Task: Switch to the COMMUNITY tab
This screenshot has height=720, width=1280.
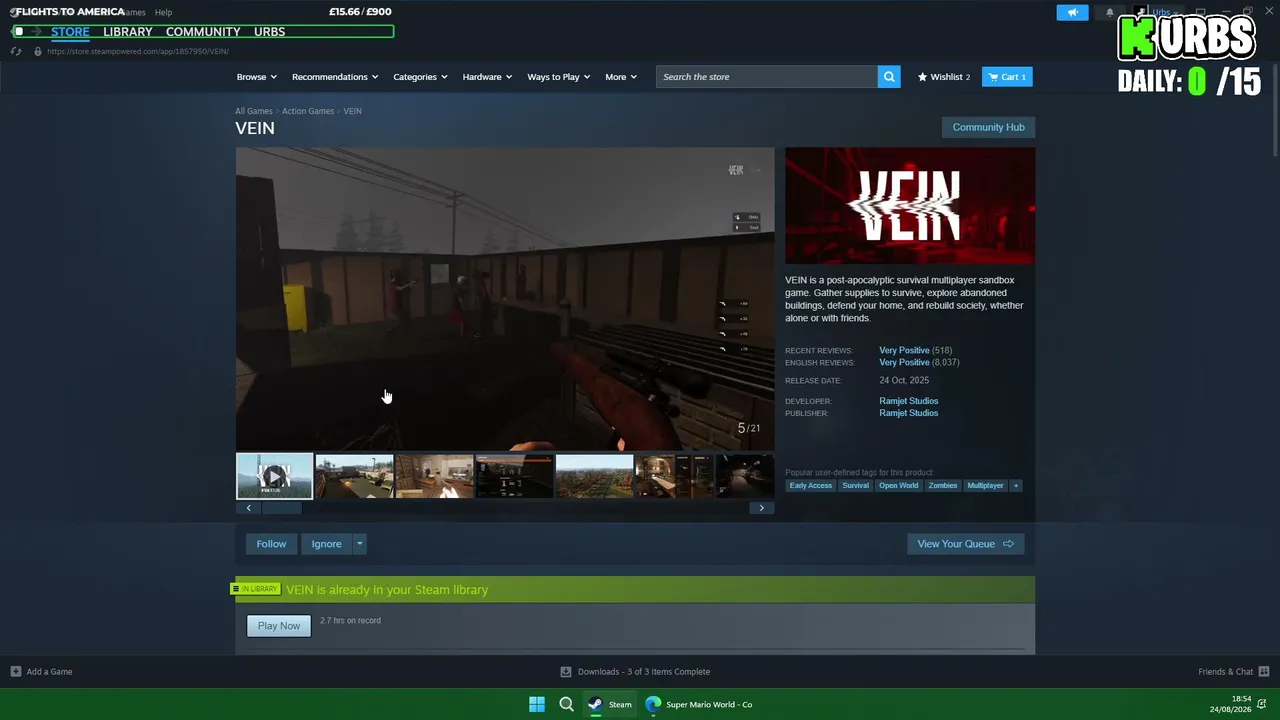Action: click(203, 32)
